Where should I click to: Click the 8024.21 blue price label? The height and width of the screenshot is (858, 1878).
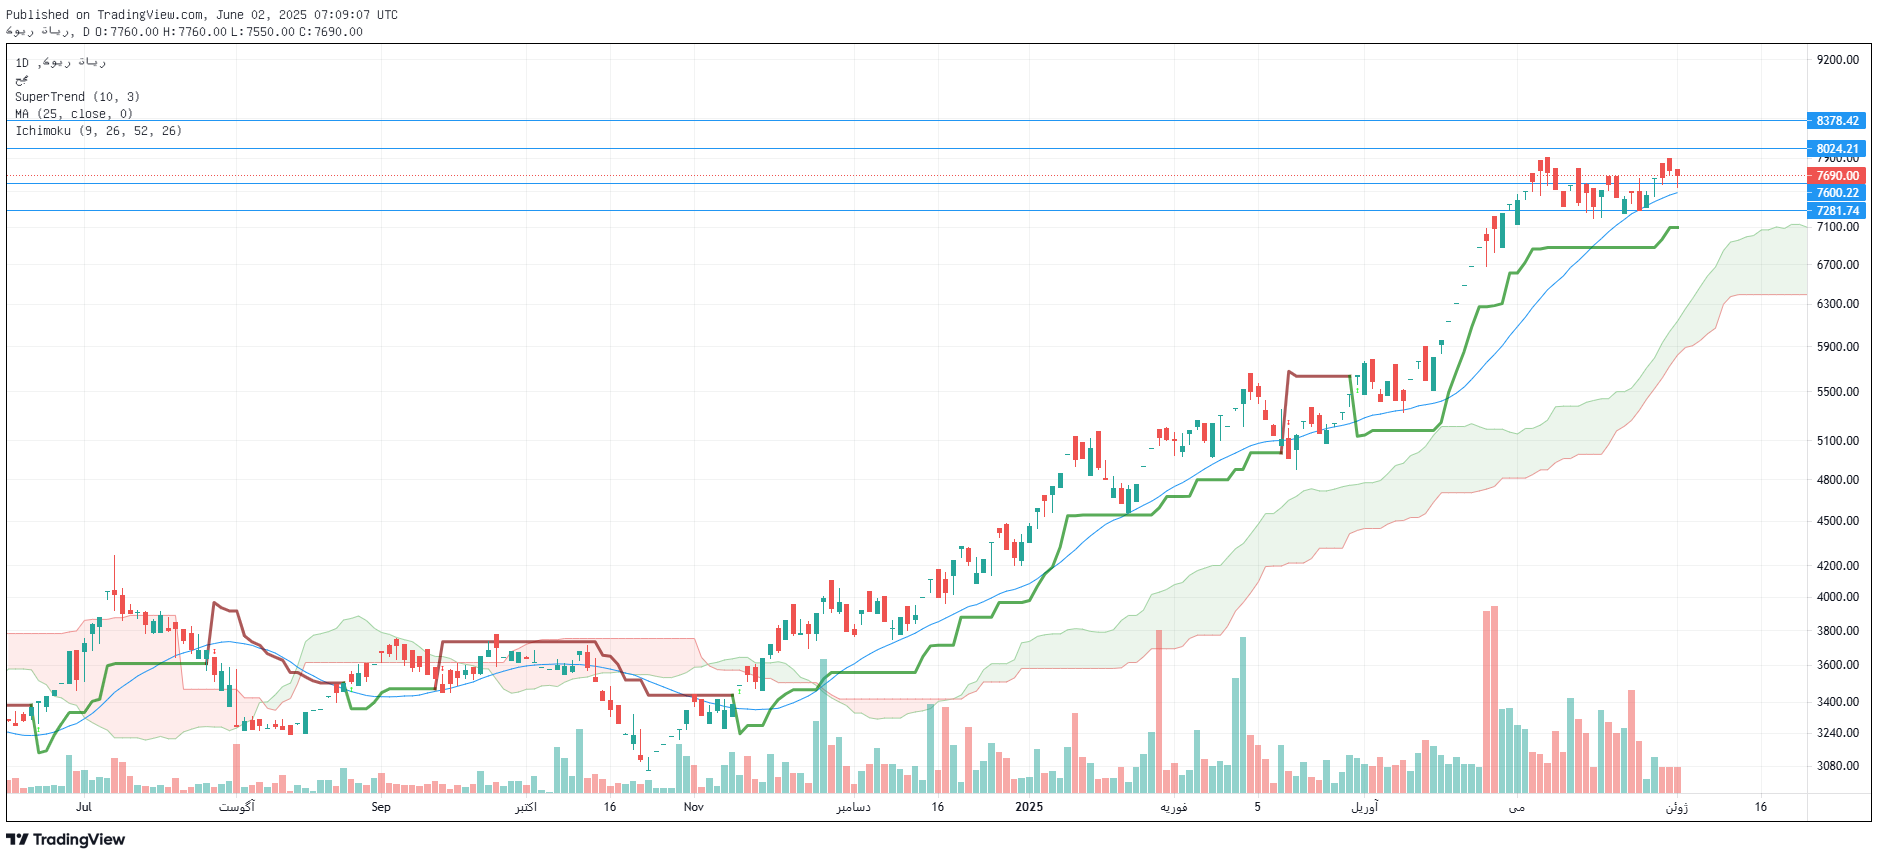[1837, 149]
